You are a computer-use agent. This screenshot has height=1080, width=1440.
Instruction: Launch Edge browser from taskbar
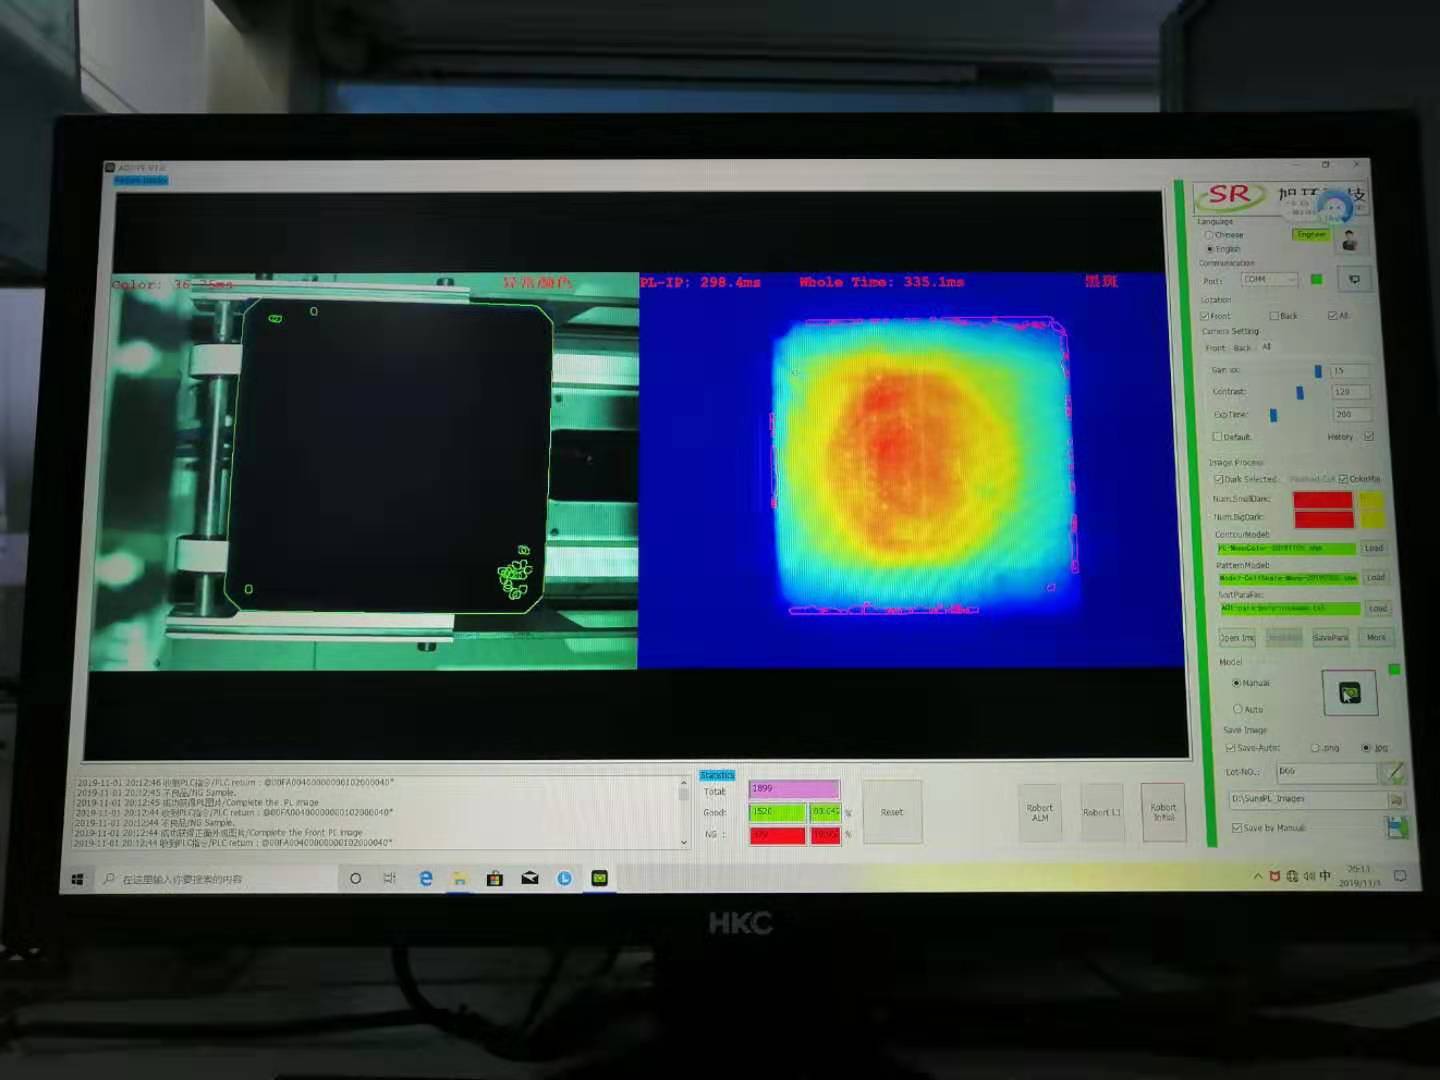tap(425, 878)
